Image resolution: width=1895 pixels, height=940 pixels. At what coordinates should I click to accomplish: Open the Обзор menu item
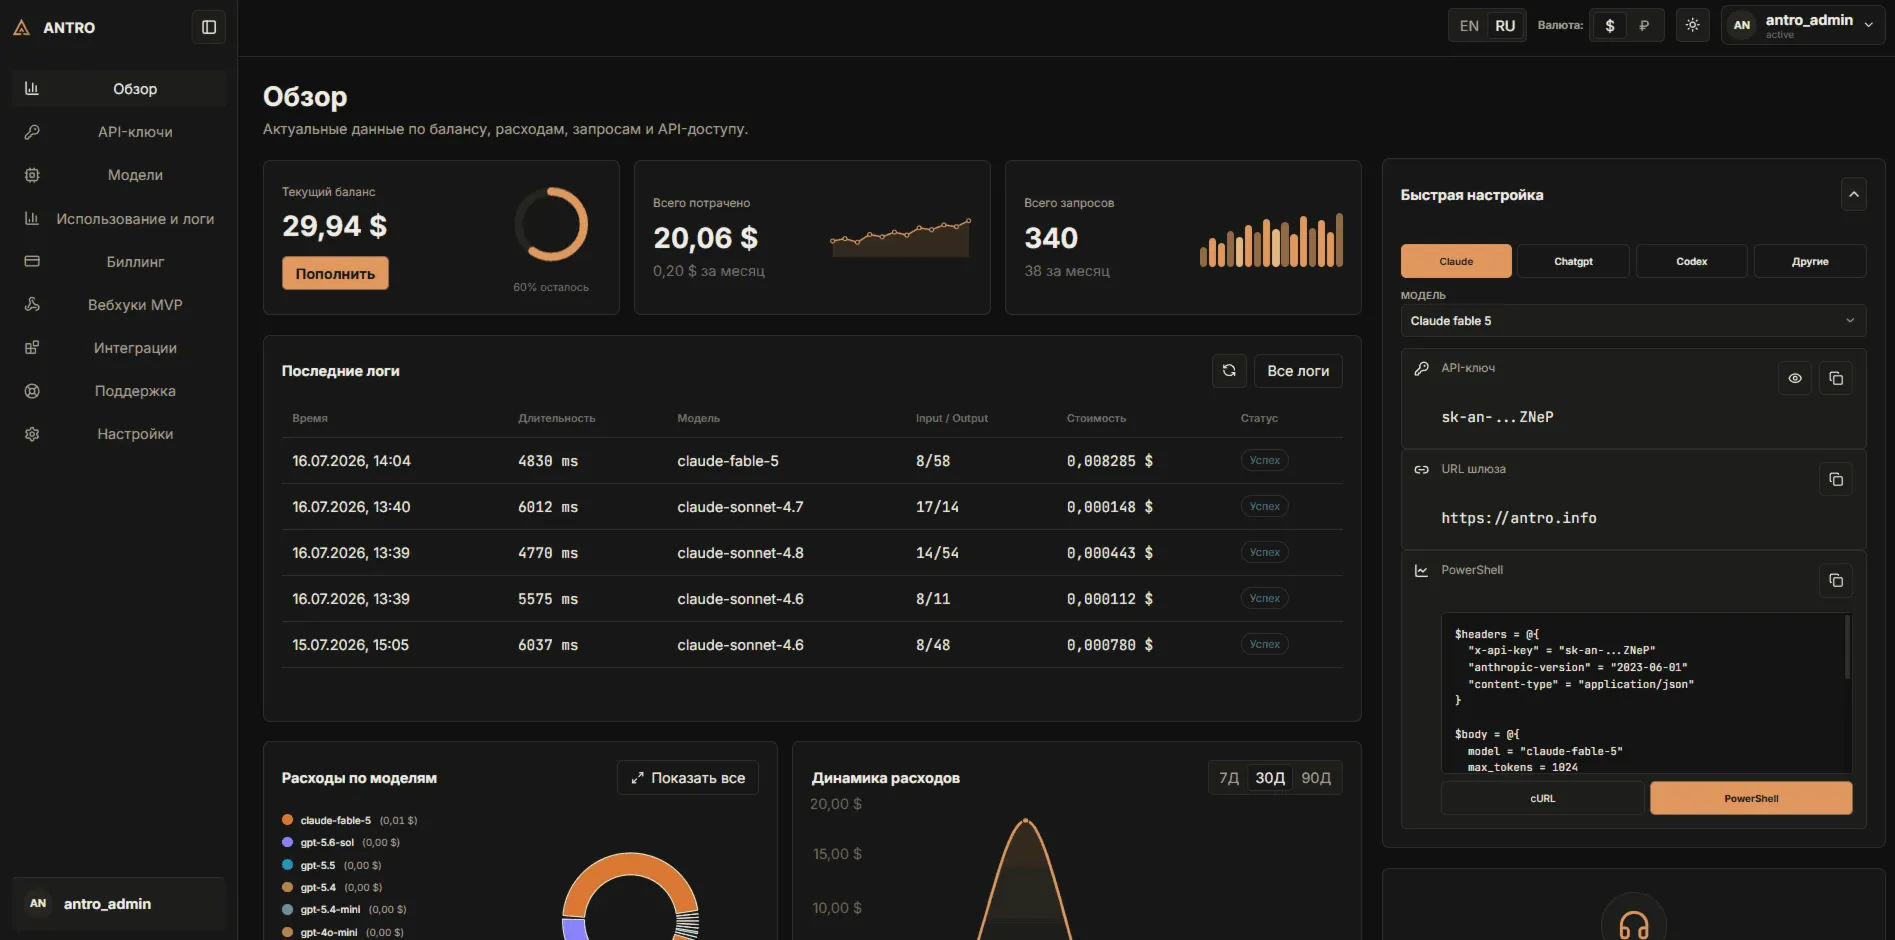click(x=119, y=88)
